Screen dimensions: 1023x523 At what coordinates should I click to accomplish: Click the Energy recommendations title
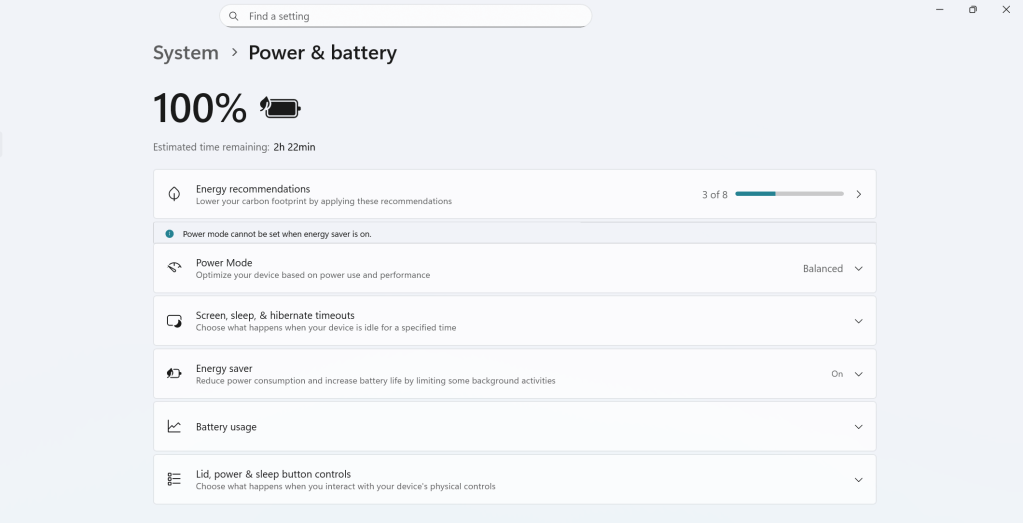pos(253,189)
